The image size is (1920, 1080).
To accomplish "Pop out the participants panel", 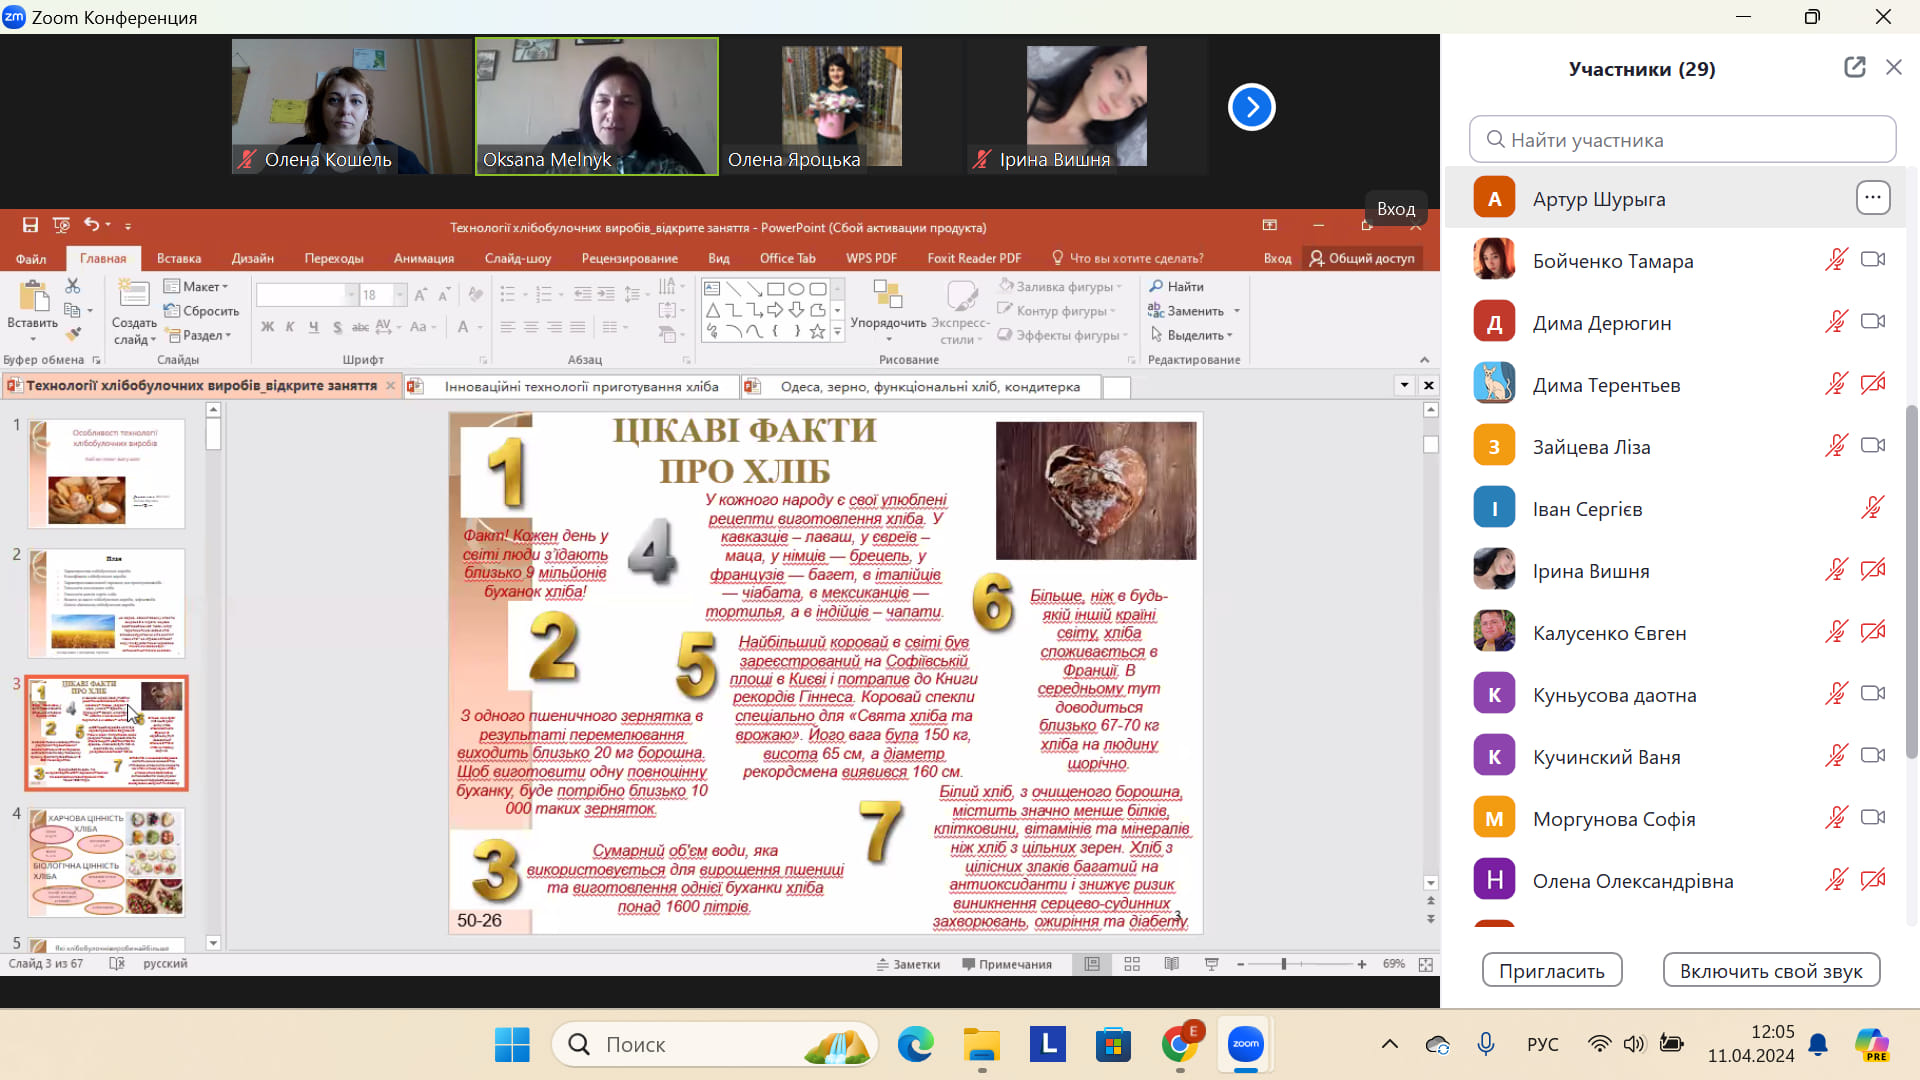I will click(1854, 67).
